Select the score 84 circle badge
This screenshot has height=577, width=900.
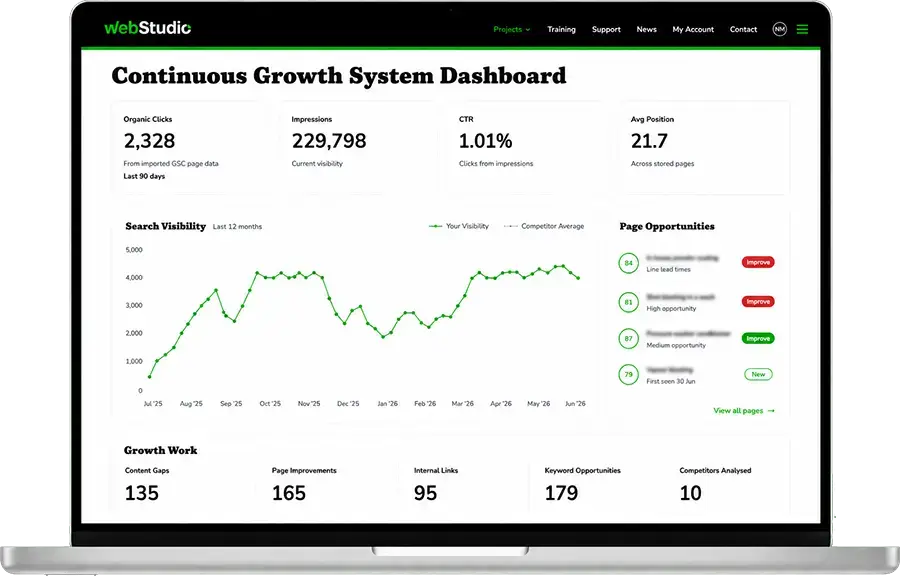tap(629, 263)
